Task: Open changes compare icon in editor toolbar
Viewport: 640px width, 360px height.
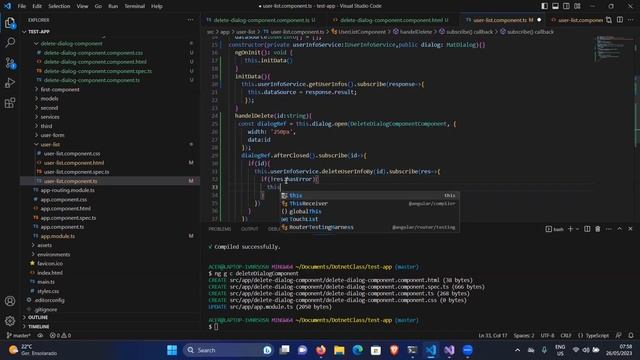Action: [x=609, y=20]
